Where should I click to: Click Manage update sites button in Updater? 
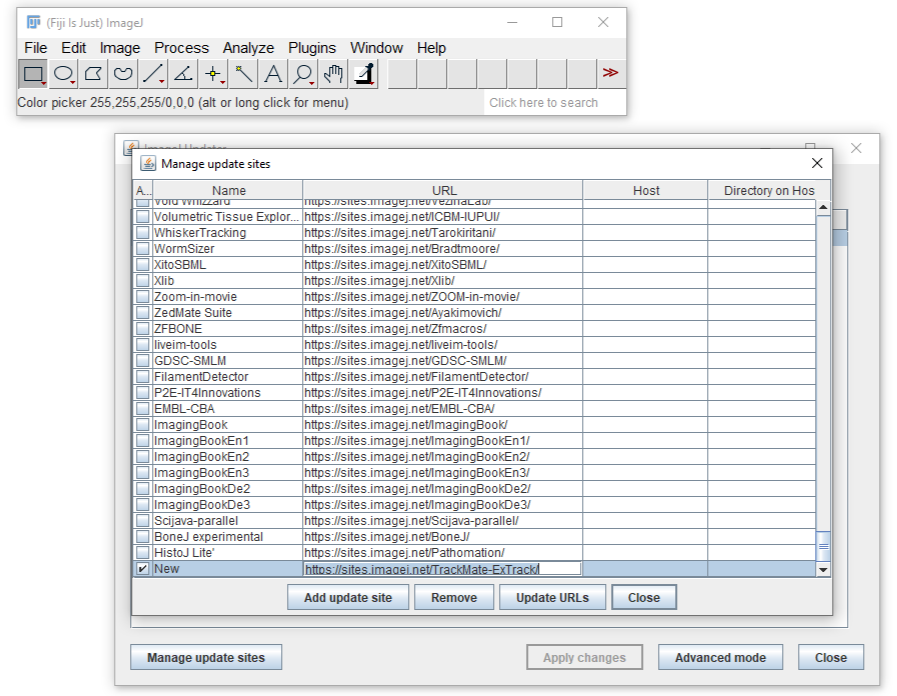coord(206,658)
